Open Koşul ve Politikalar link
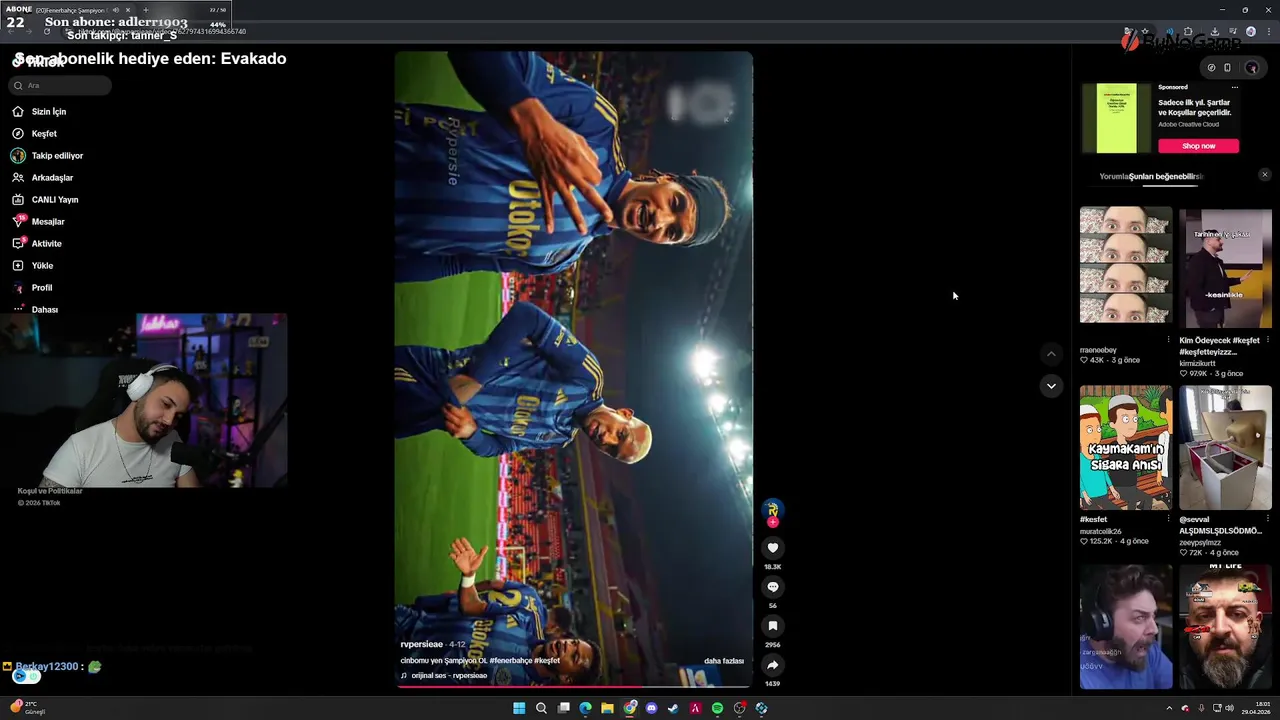The width and height of the screenshot is (1280, 720). 50,491
